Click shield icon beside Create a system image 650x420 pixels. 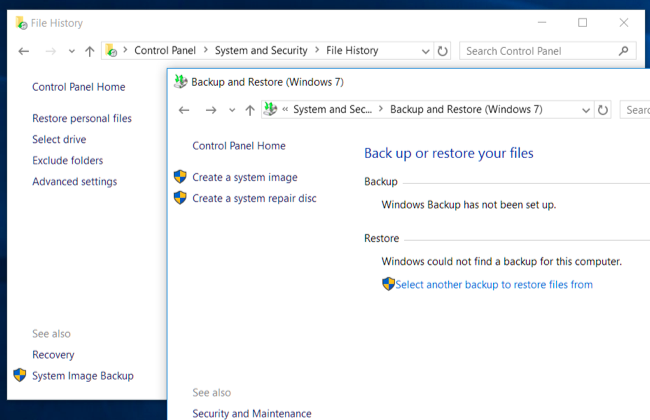tap(180, 176)
